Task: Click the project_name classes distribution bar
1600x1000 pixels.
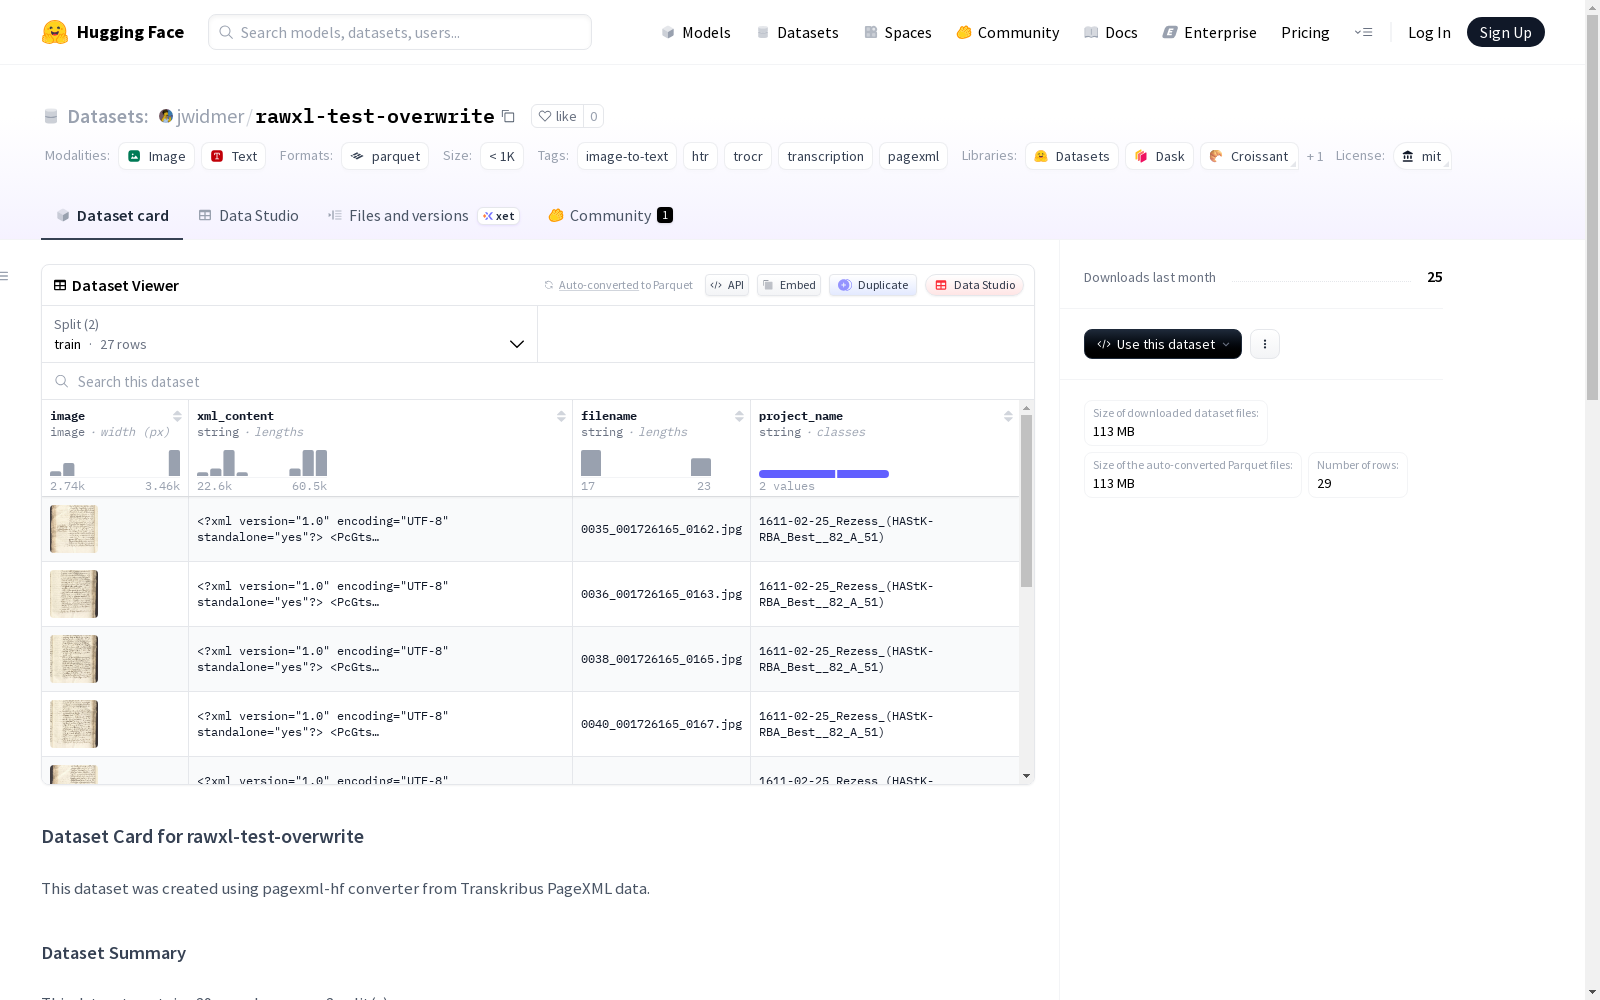Action: coord(824,474)
